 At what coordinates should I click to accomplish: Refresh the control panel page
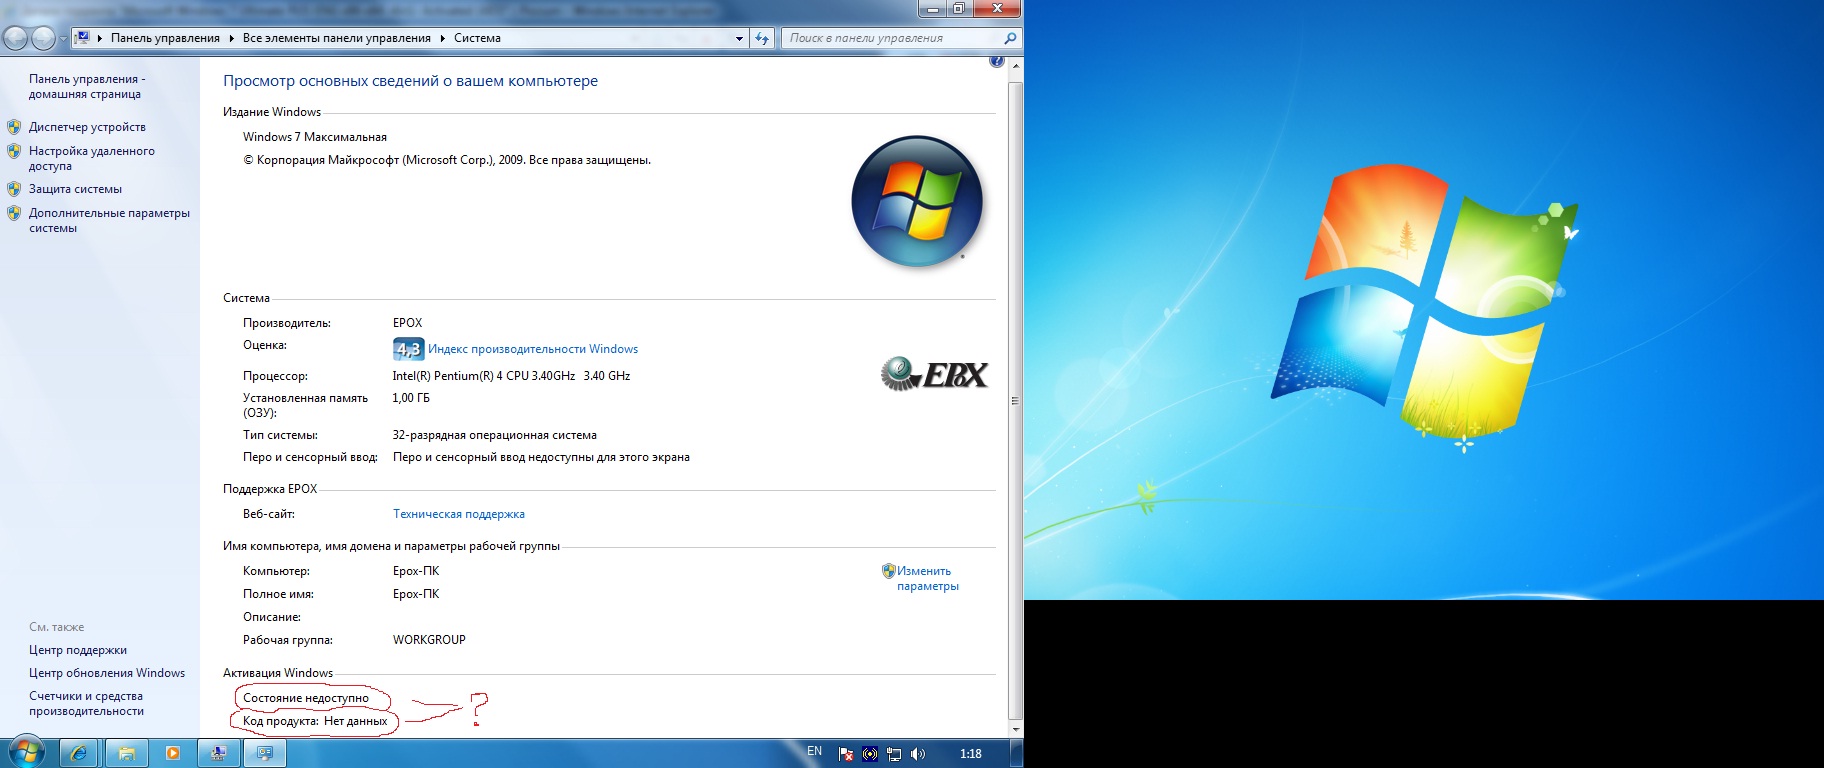click(x=763, y=38)
